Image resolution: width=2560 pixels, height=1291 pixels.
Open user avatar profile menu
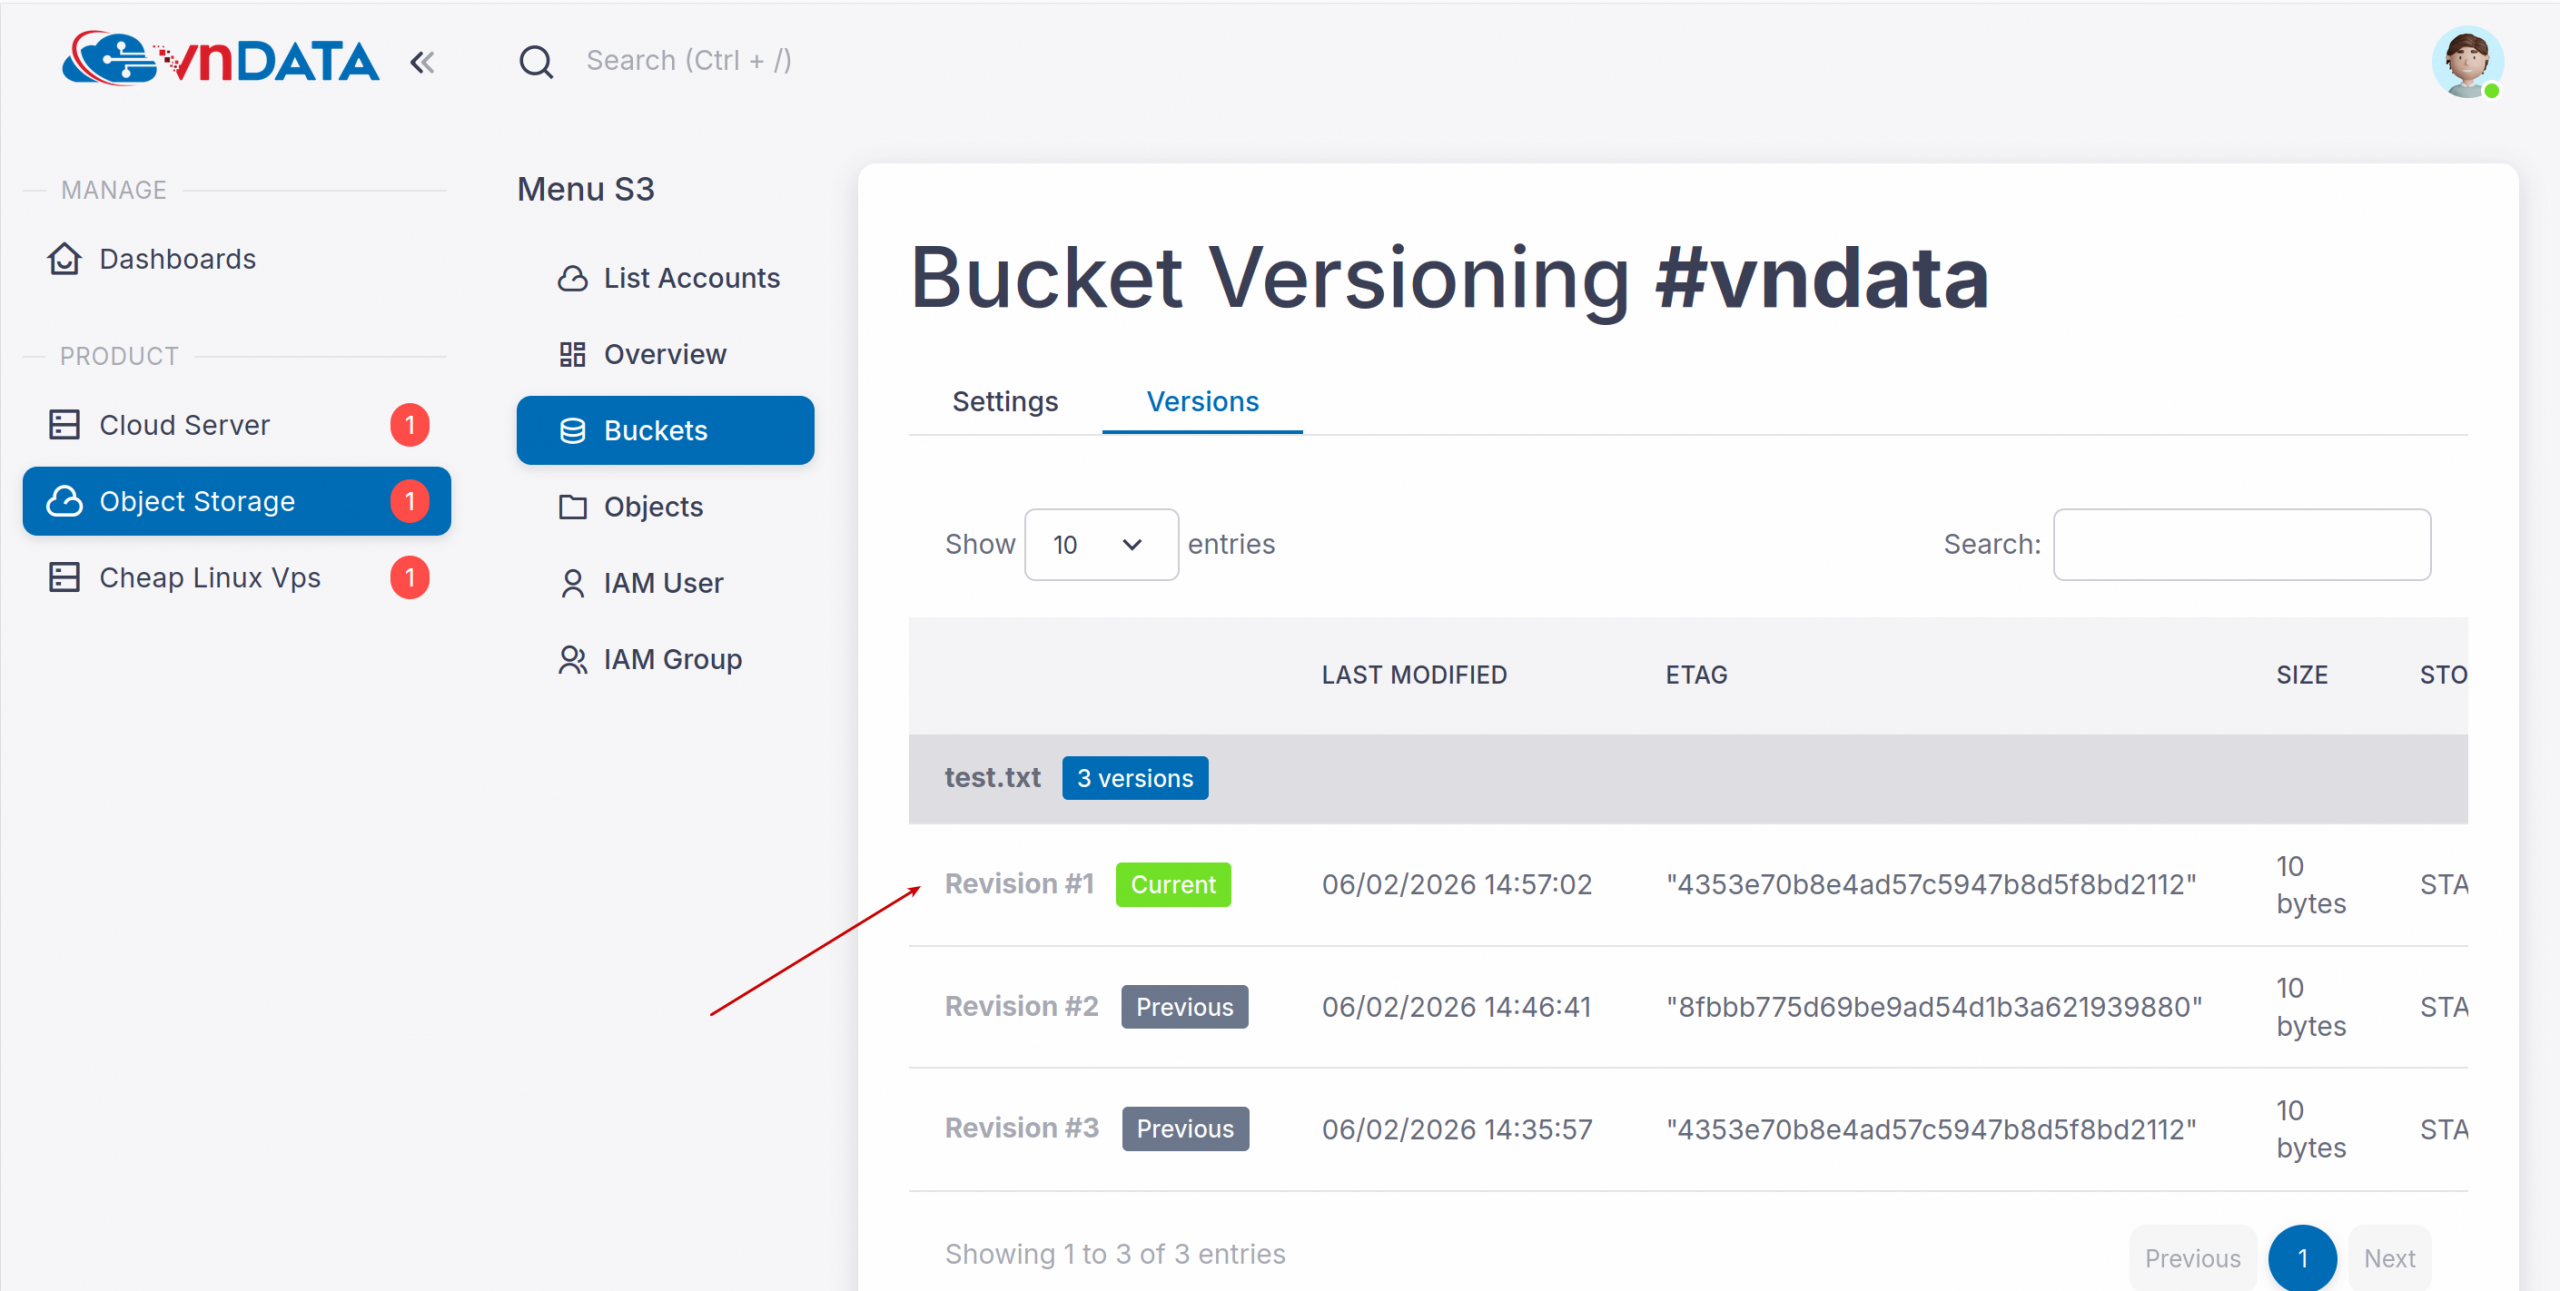(2466, 62)
